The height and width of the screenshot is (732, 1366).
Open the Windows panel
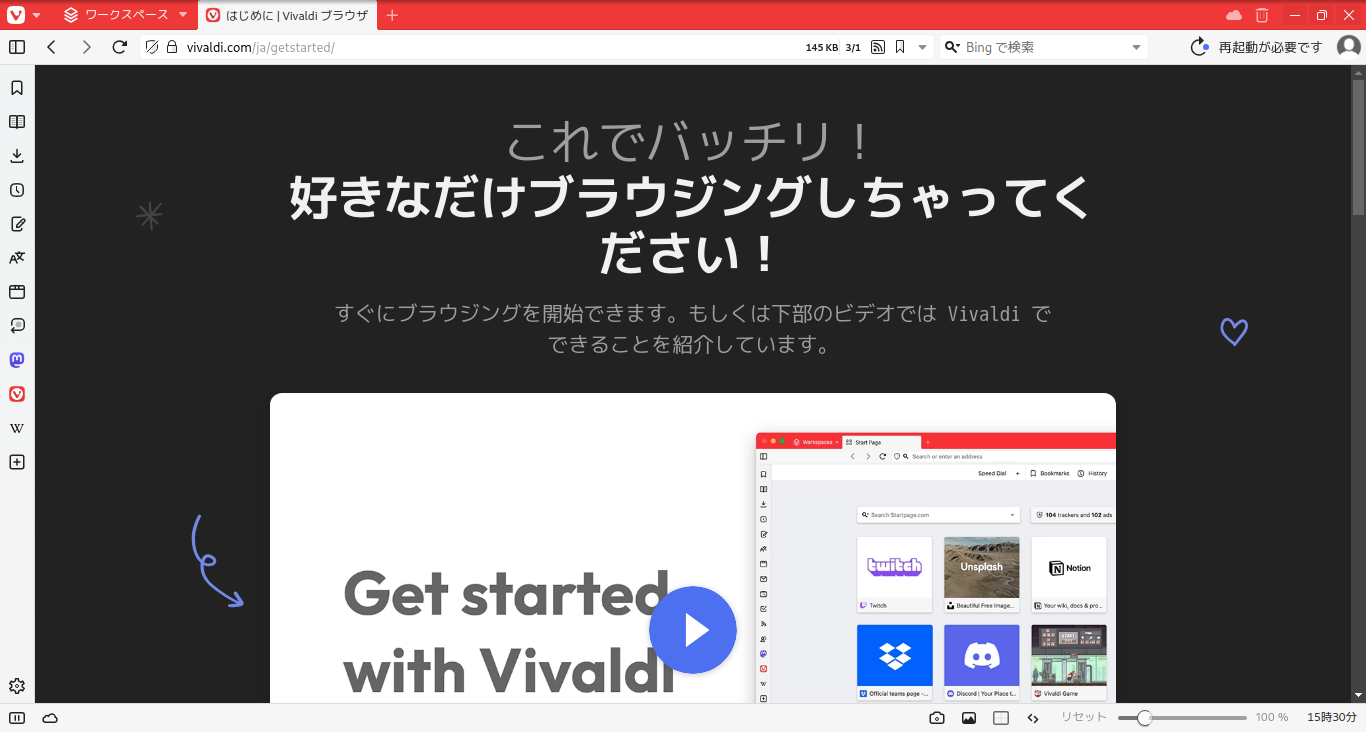click(x=17, y=292)
